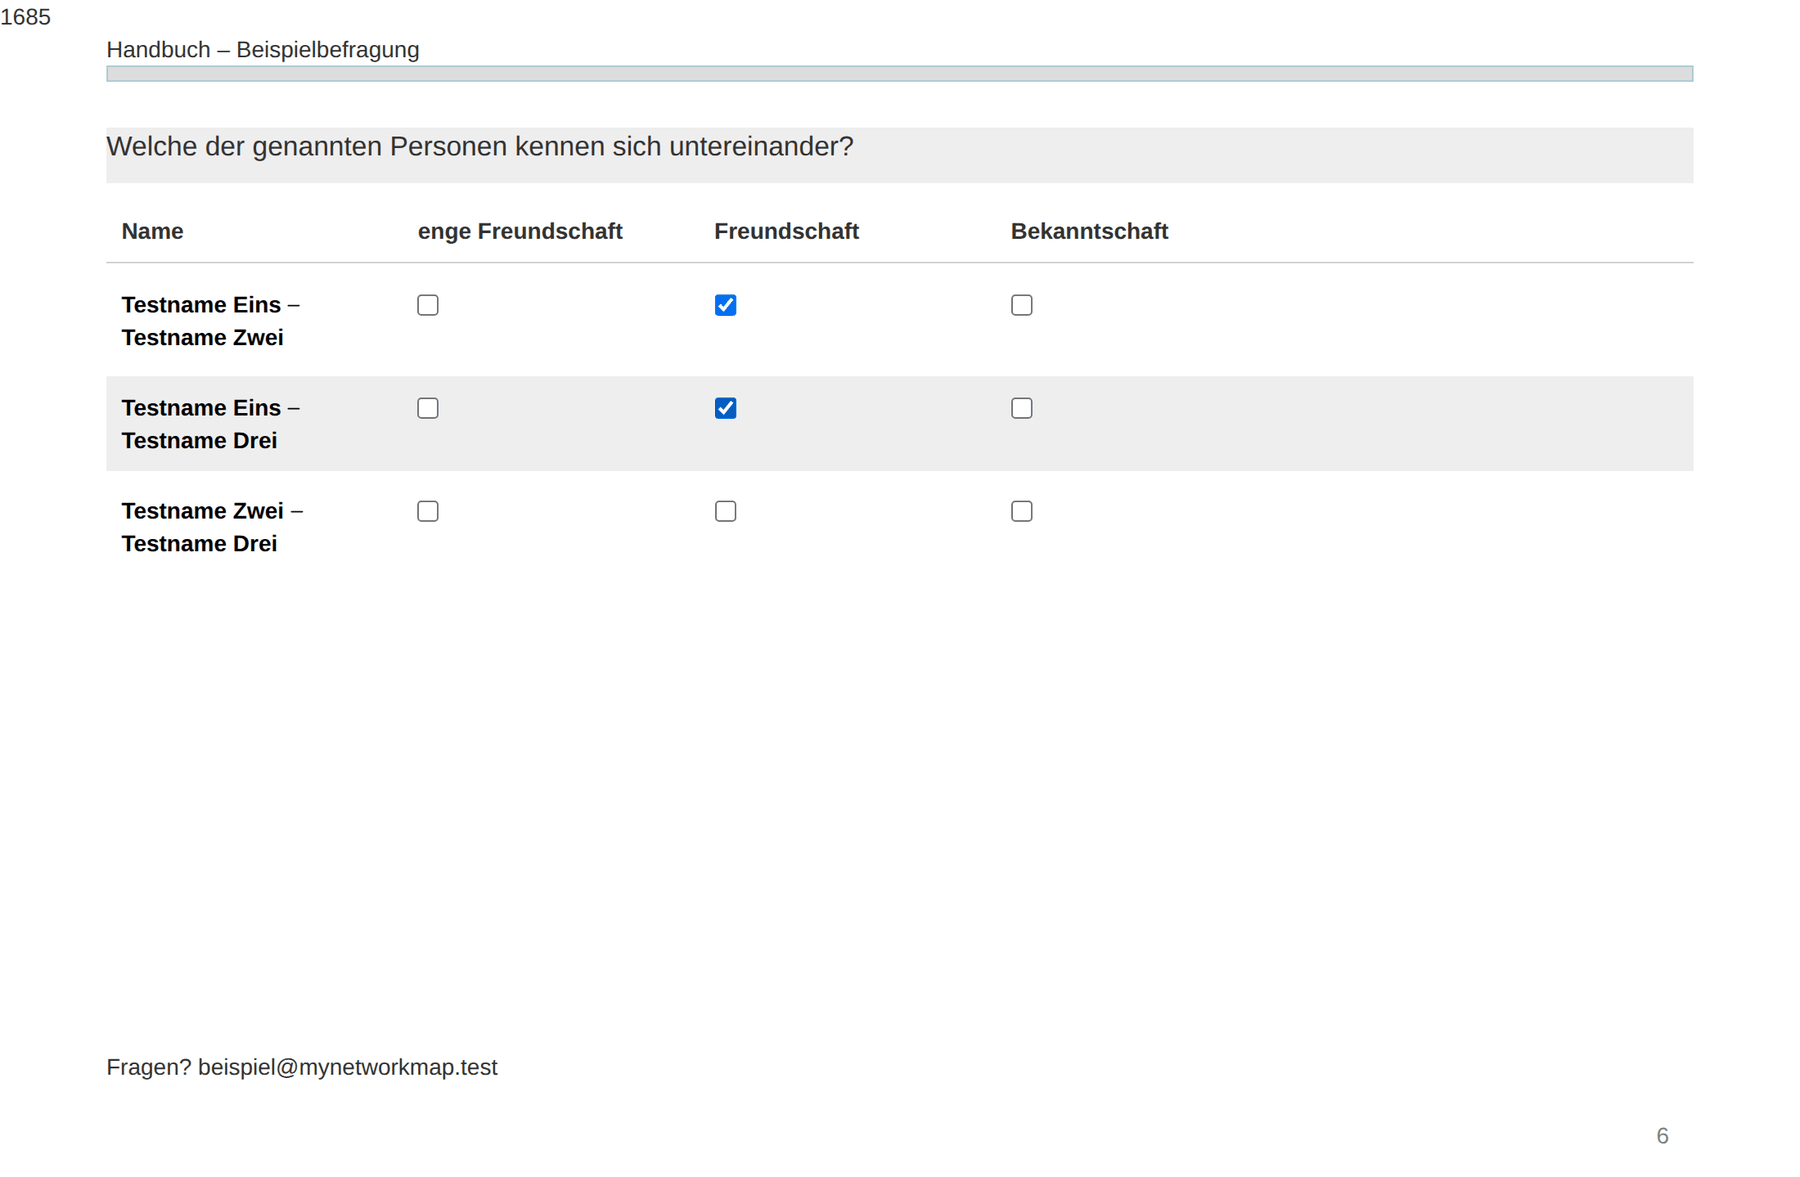Check enge Freundschaft for Testname Zwei – Testname Drei
Screen dimensions: 1800x1177
(x=428, y=511)
